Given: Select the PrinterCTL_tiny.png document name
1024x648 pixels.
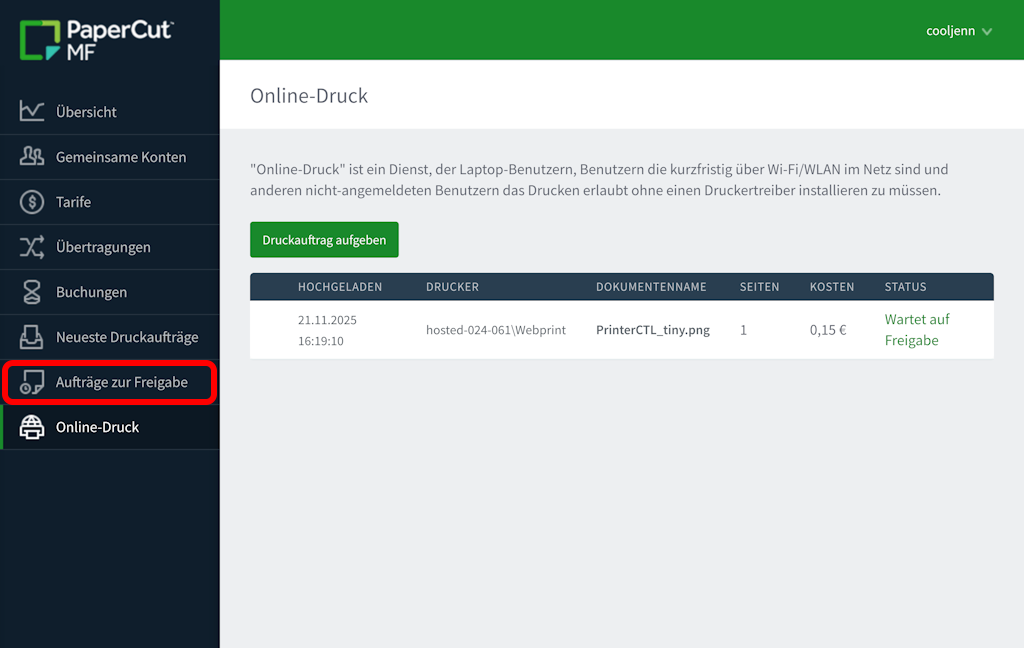Looking at the screenshot, I should tap(652, 330).
